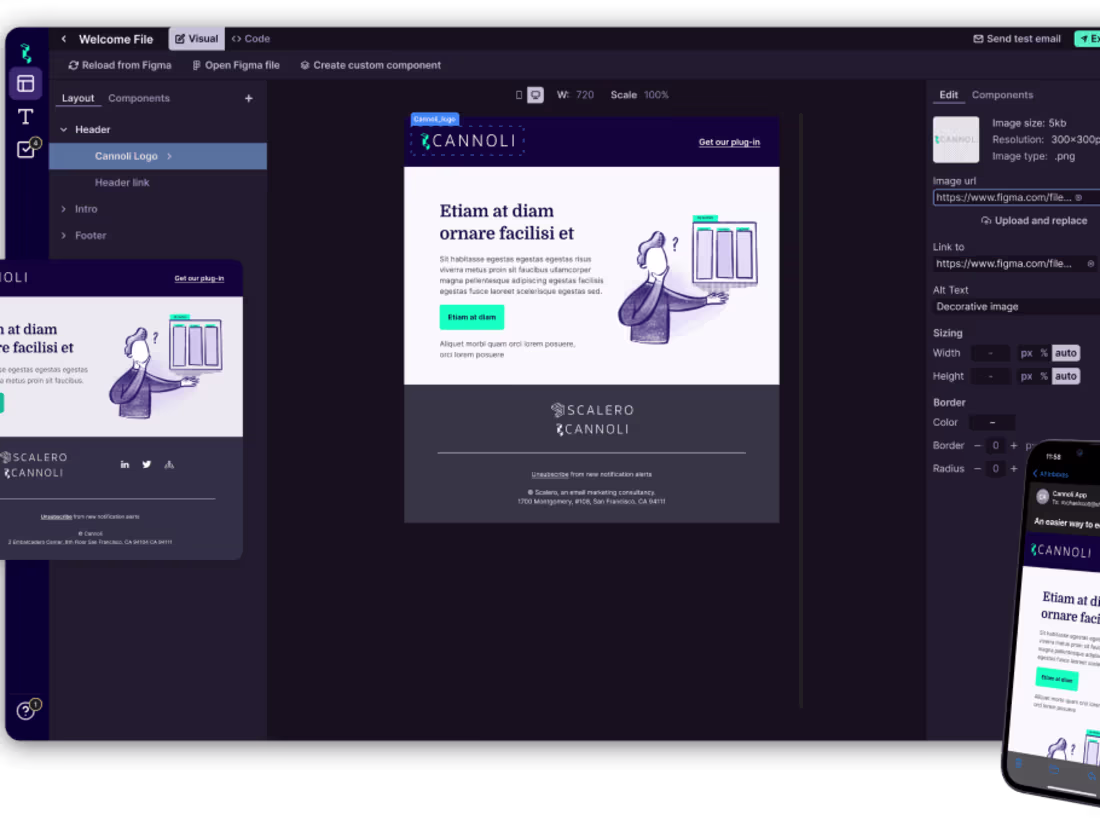Click Upload and replace
The image size is (1100, 826).
click(x=1033, y=220)
